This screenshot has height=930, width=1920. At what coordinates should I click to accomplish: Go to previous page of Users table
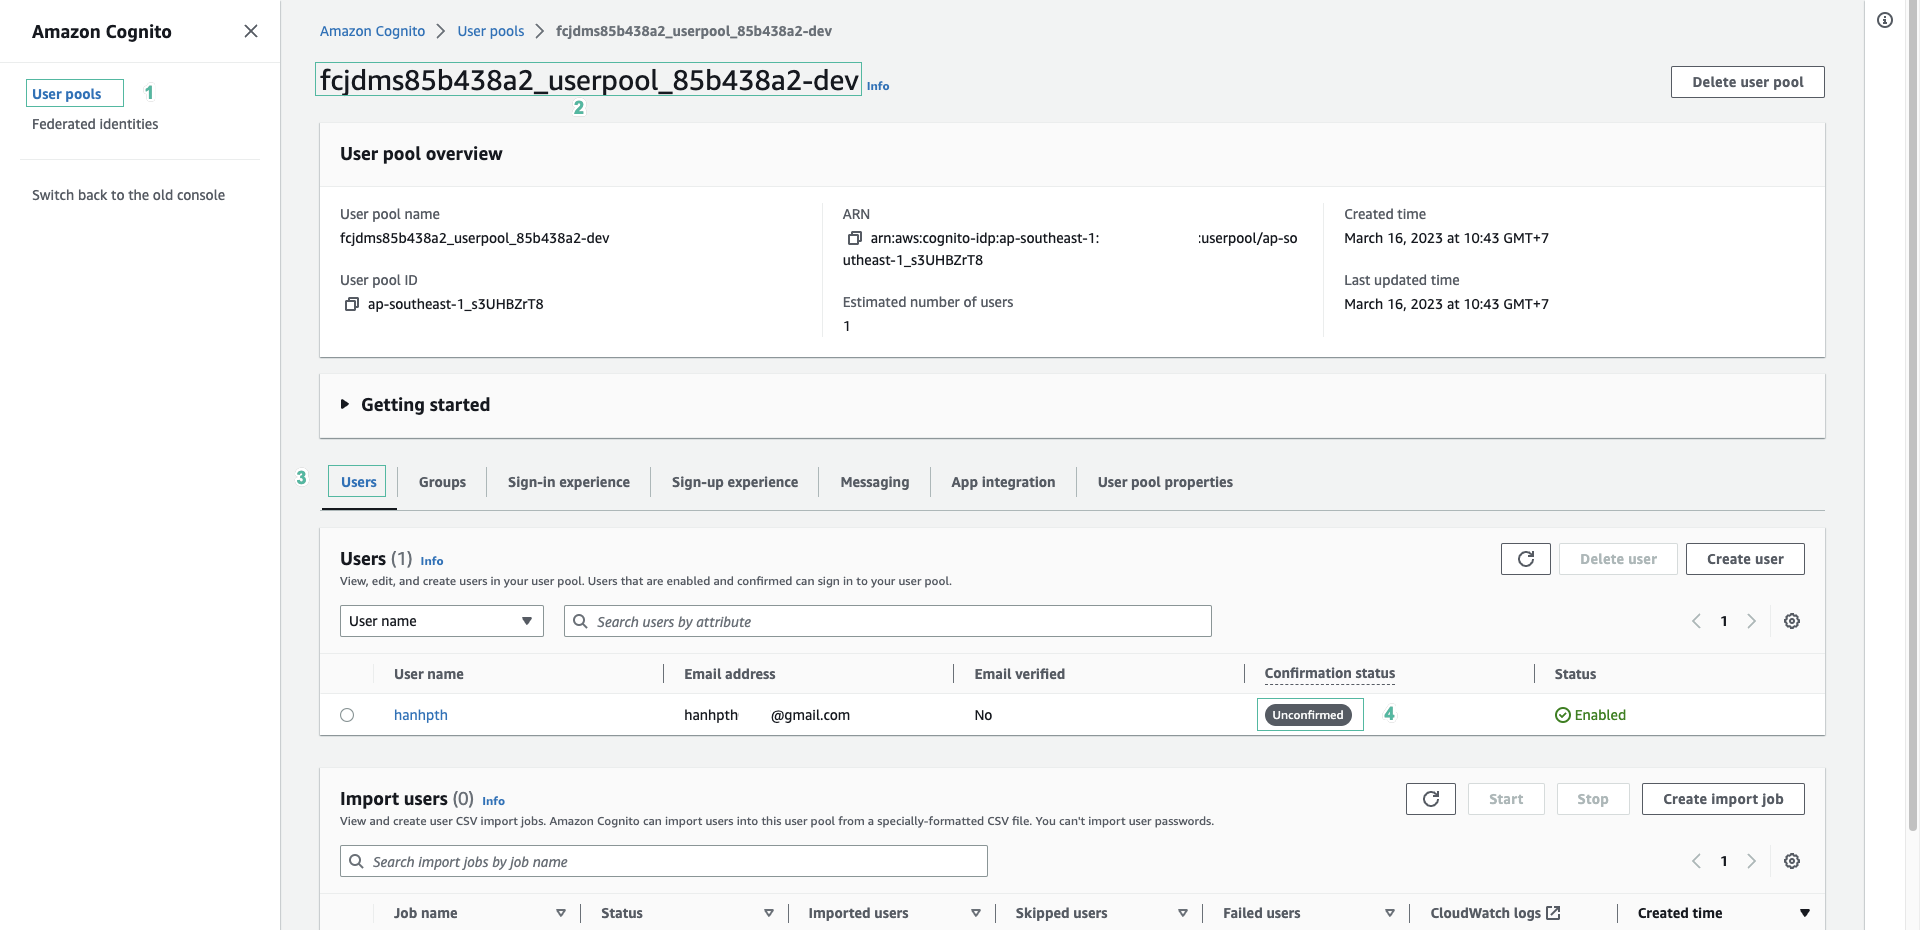click(x=1696, y=621)
